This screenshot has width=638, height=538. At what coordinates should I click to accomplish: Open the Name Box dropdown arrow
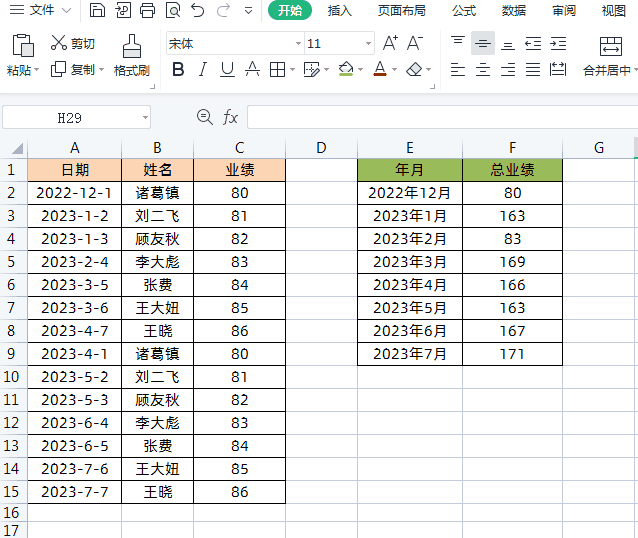(x=145, y=118)
